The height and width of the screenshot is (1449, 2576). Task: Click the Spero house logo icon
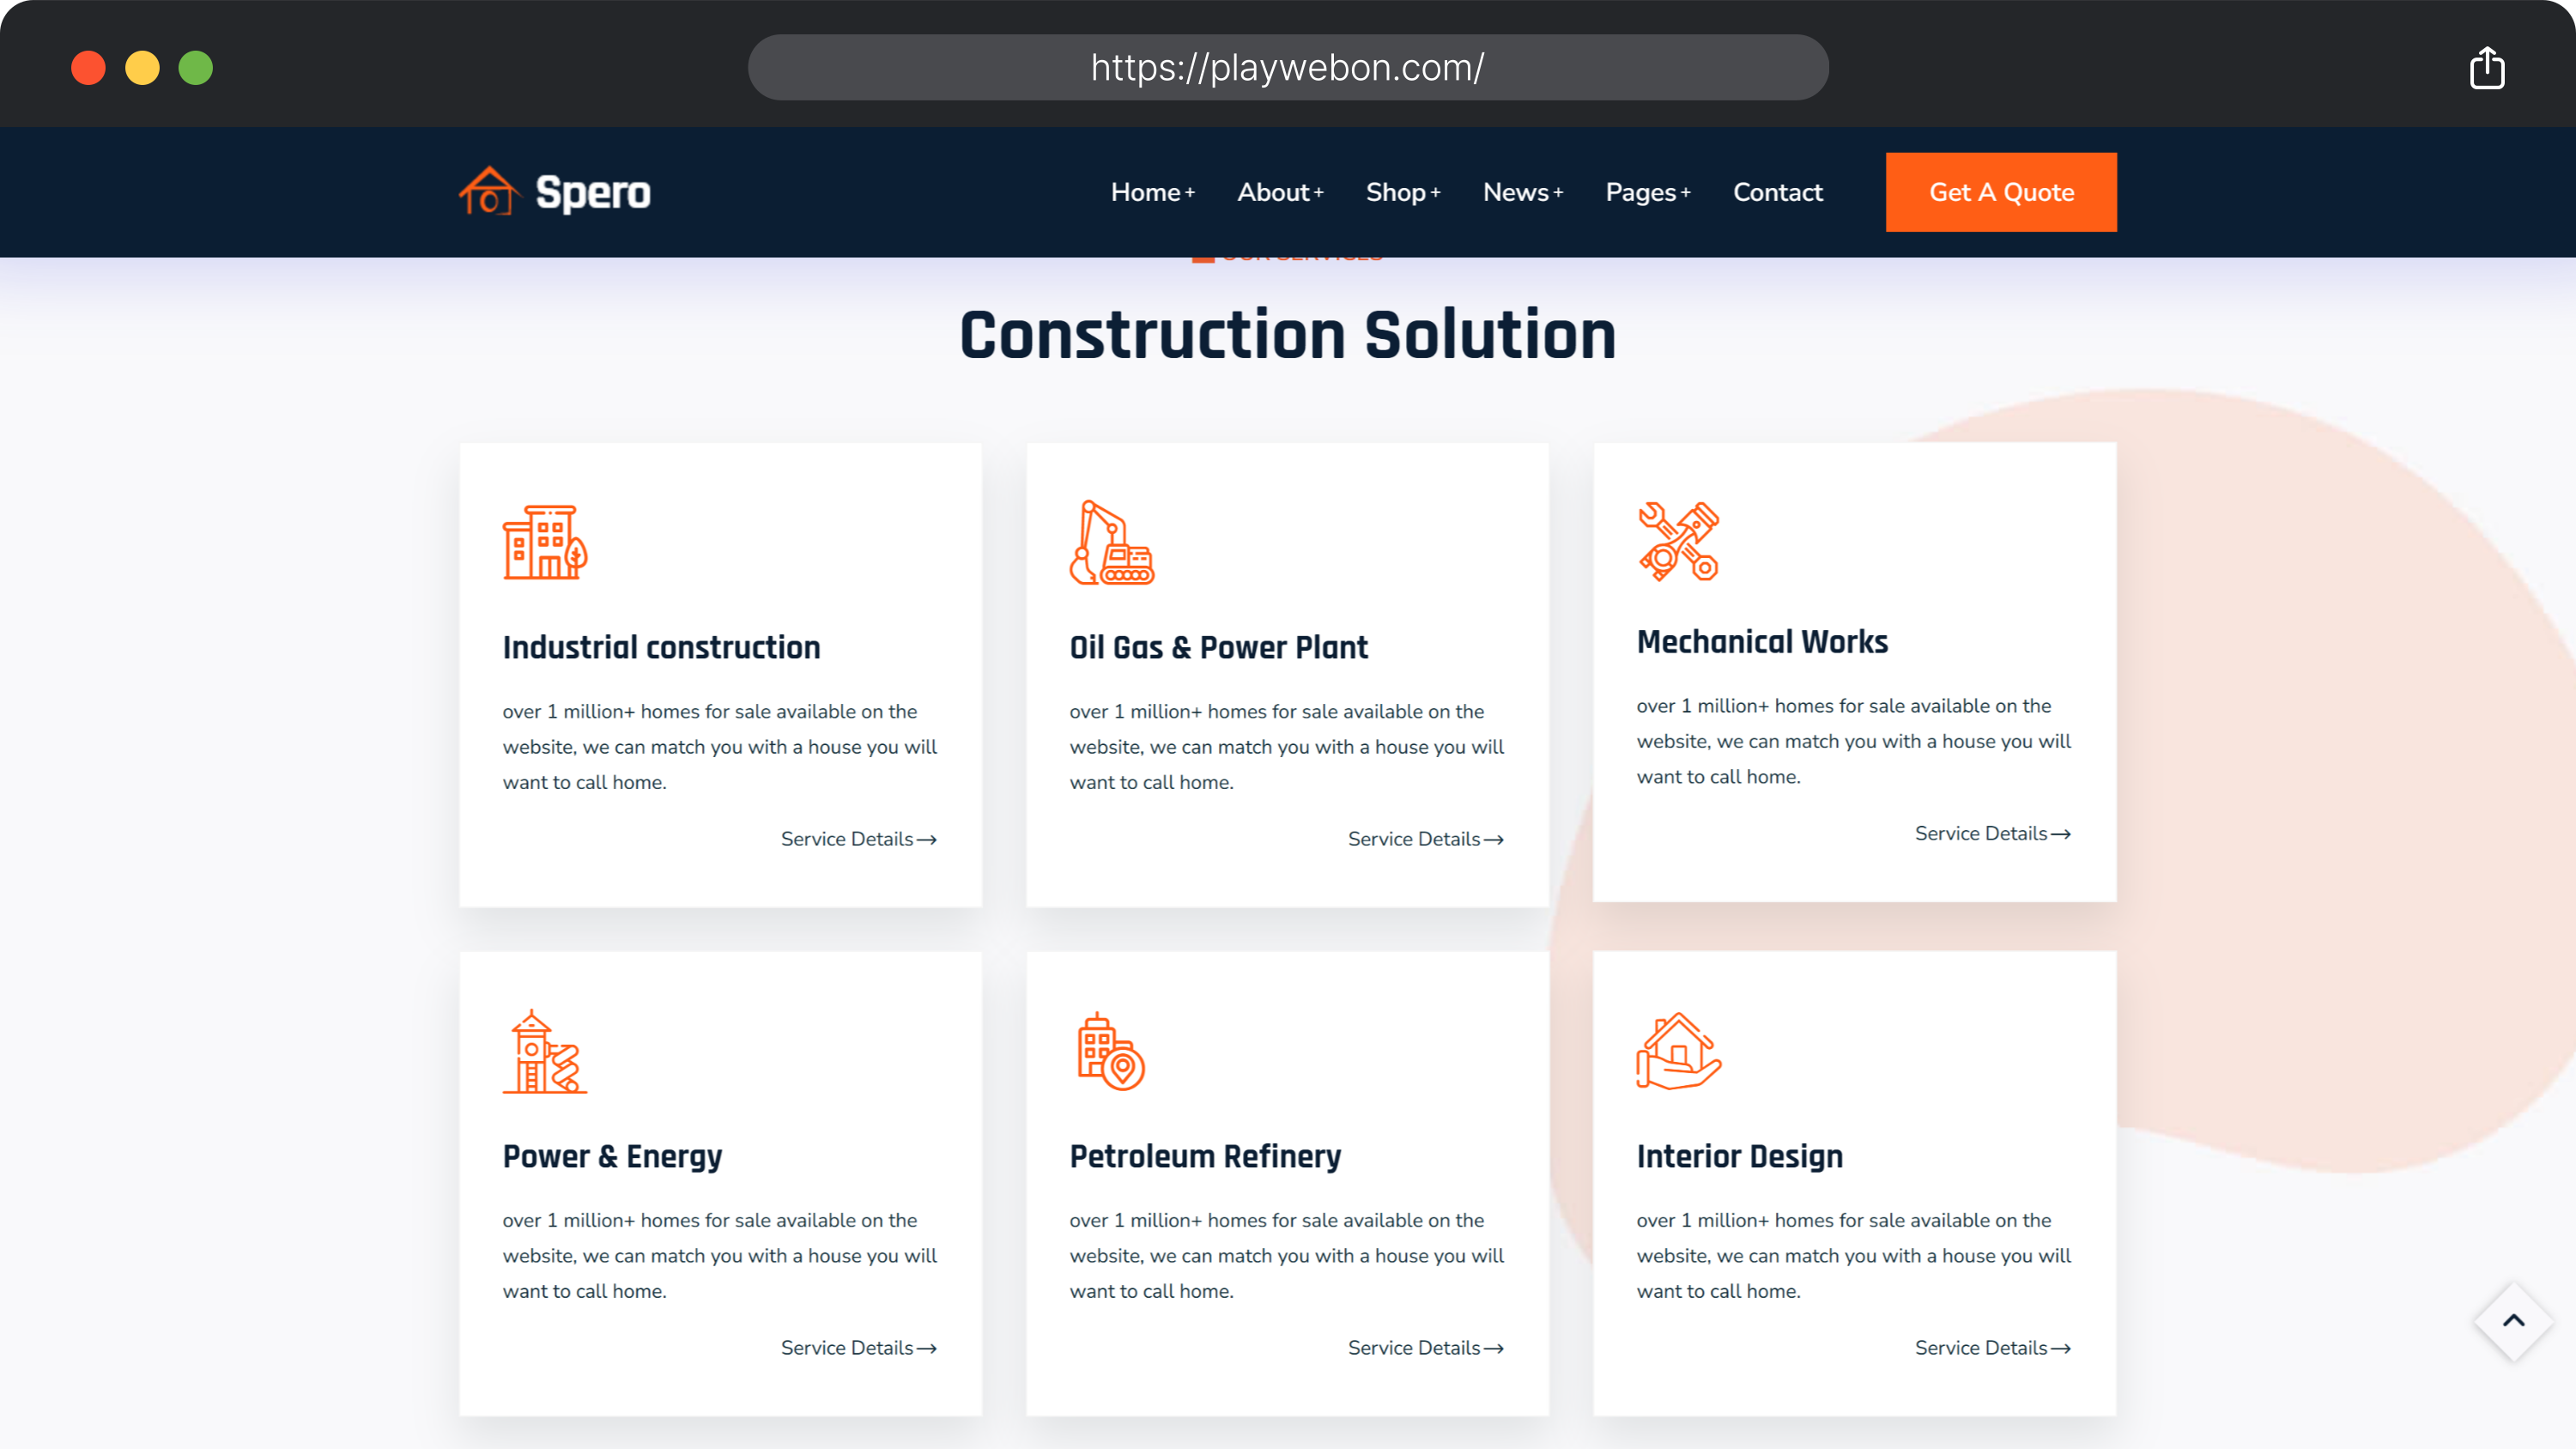(x=488, y=192)
